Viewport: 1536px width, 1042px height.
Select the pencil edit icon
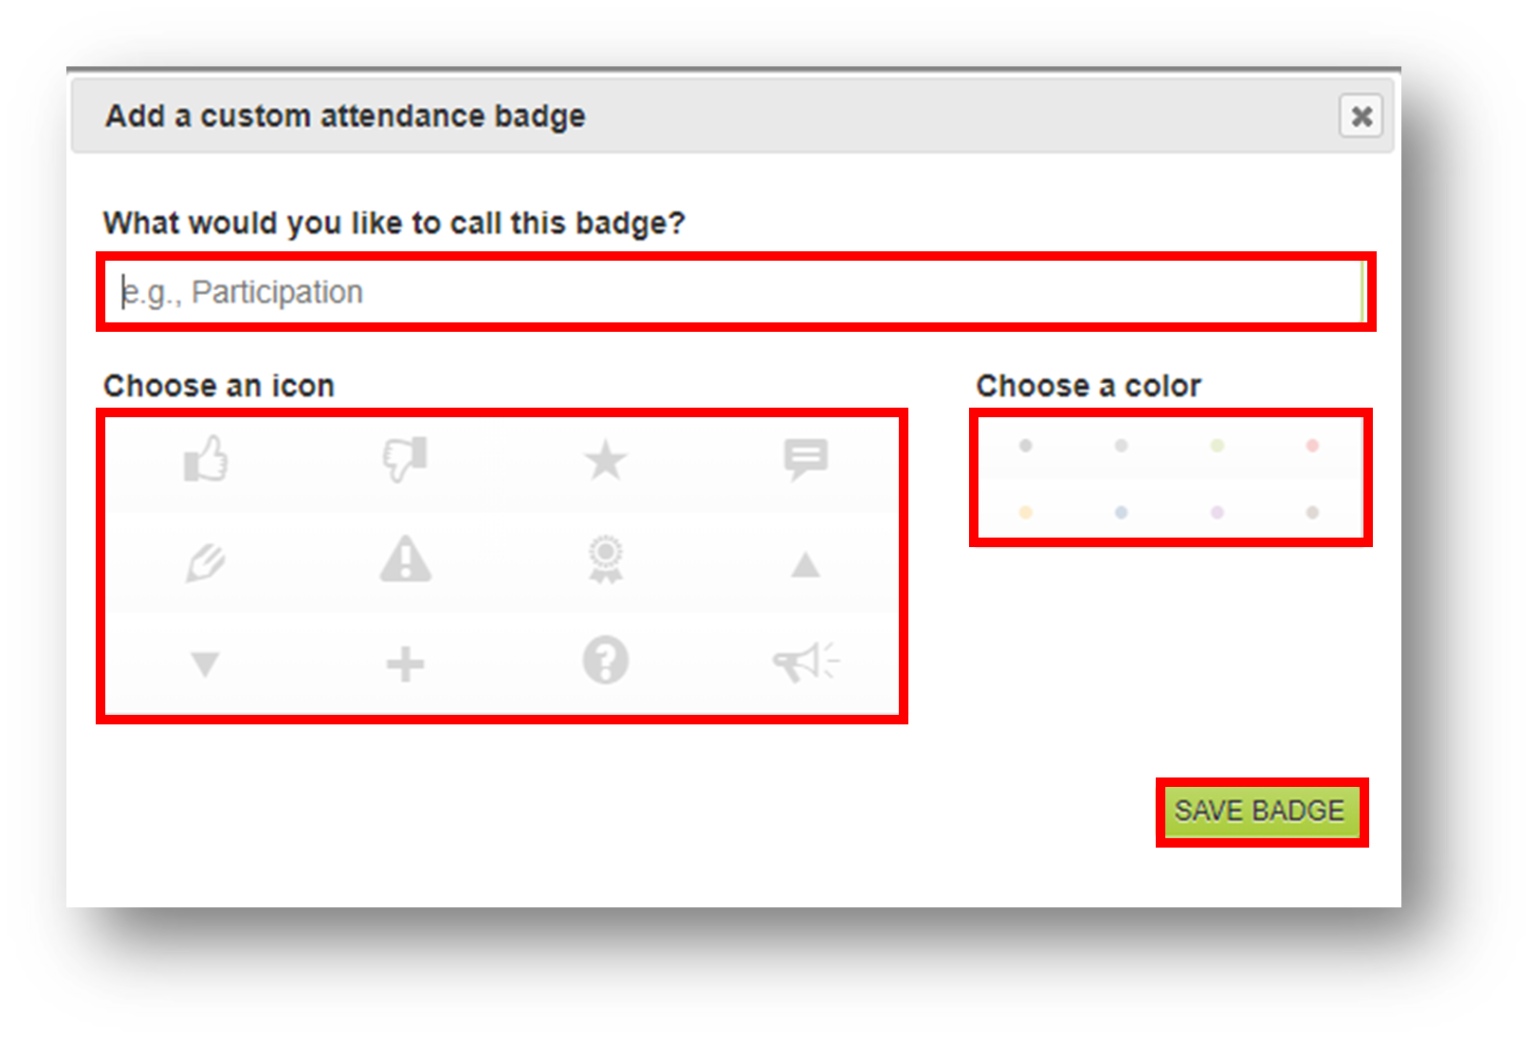(x=205, y=561)
